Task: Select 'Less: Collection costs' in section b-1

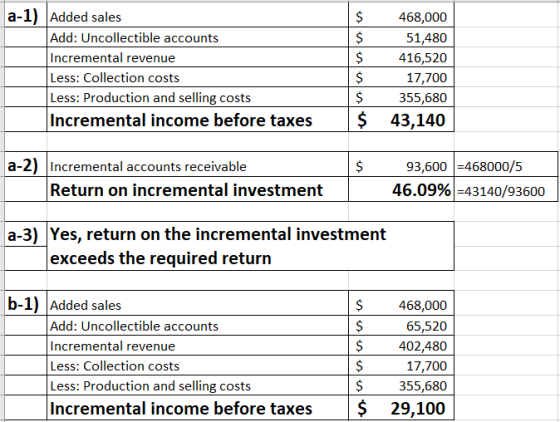Action: pyautogui.click(x=198, y=366)
